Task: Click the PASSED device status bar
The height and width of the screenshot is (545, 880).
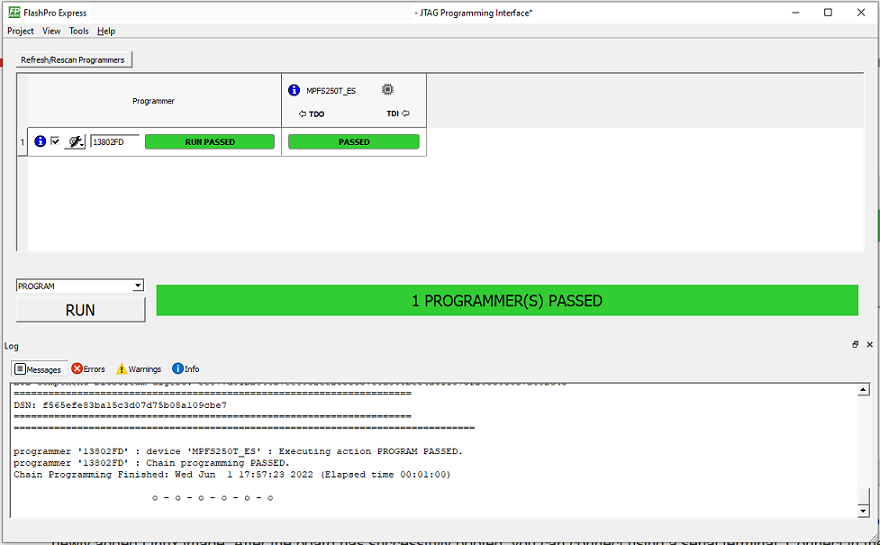Action: click(x=354, y=142)
